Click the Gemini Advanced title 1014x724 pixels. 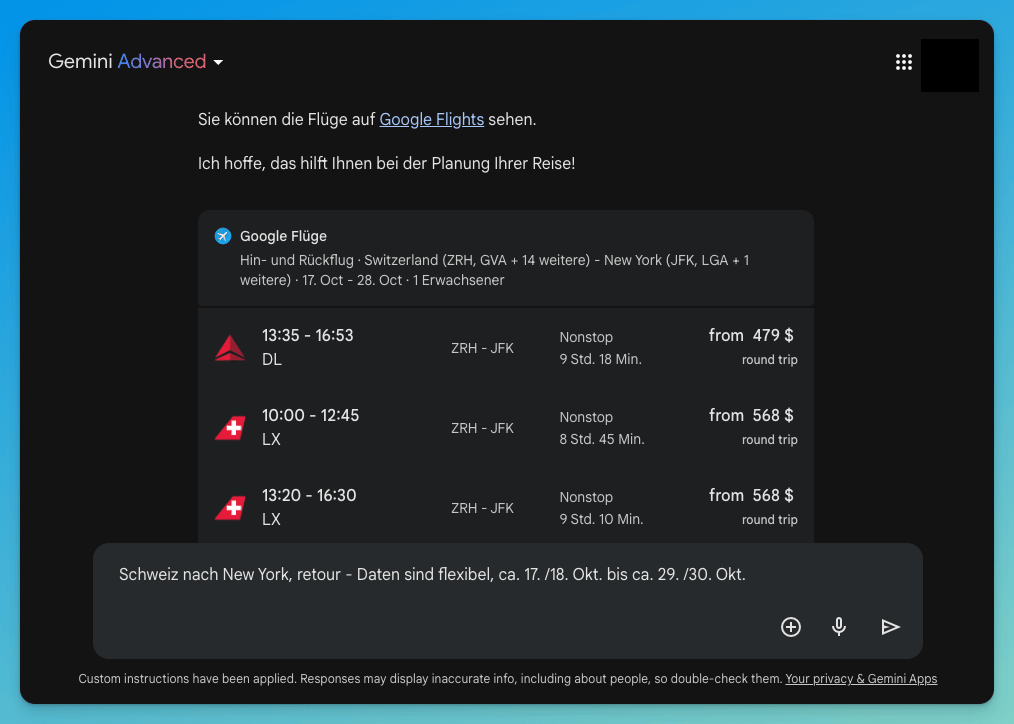pyautogui.click(x=127, y=61)
